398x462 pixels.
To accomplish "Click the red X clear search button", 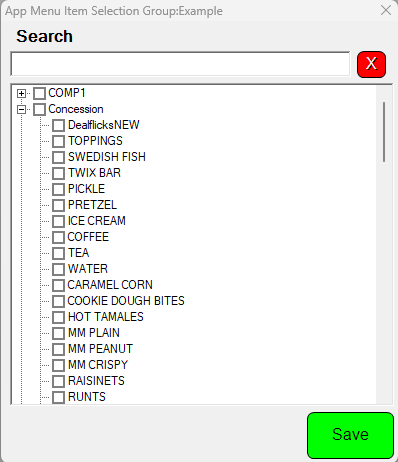I will click(371, 64).
